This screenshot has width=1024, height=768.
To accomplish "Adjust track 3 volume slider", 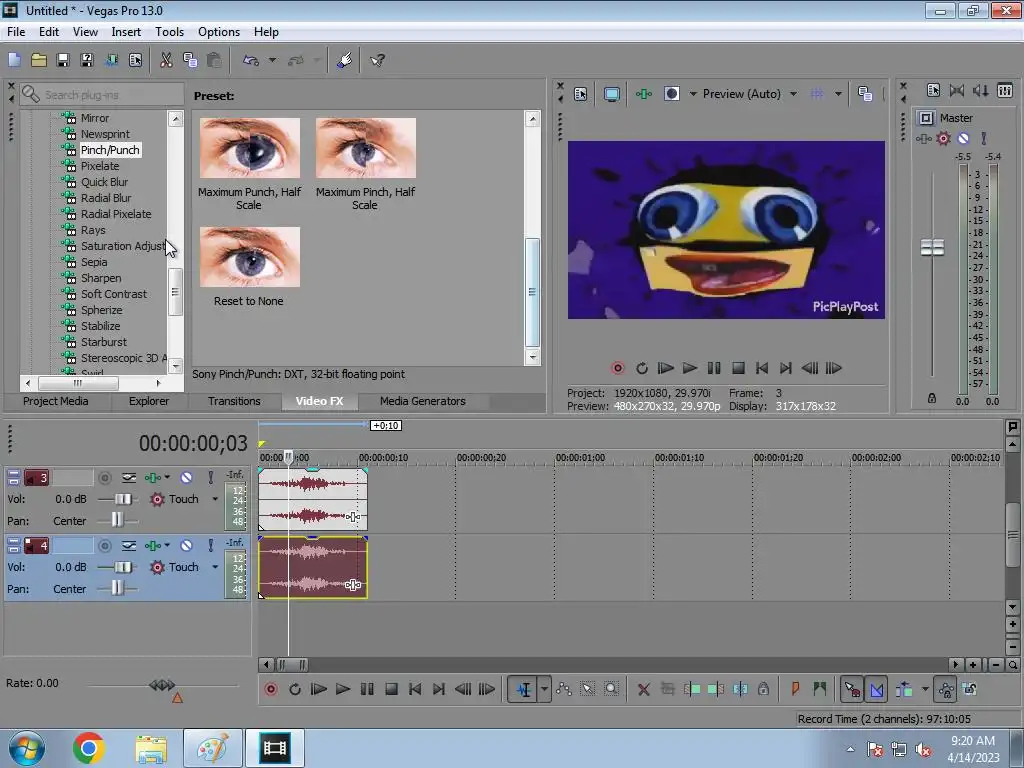I will coord(122,499).
